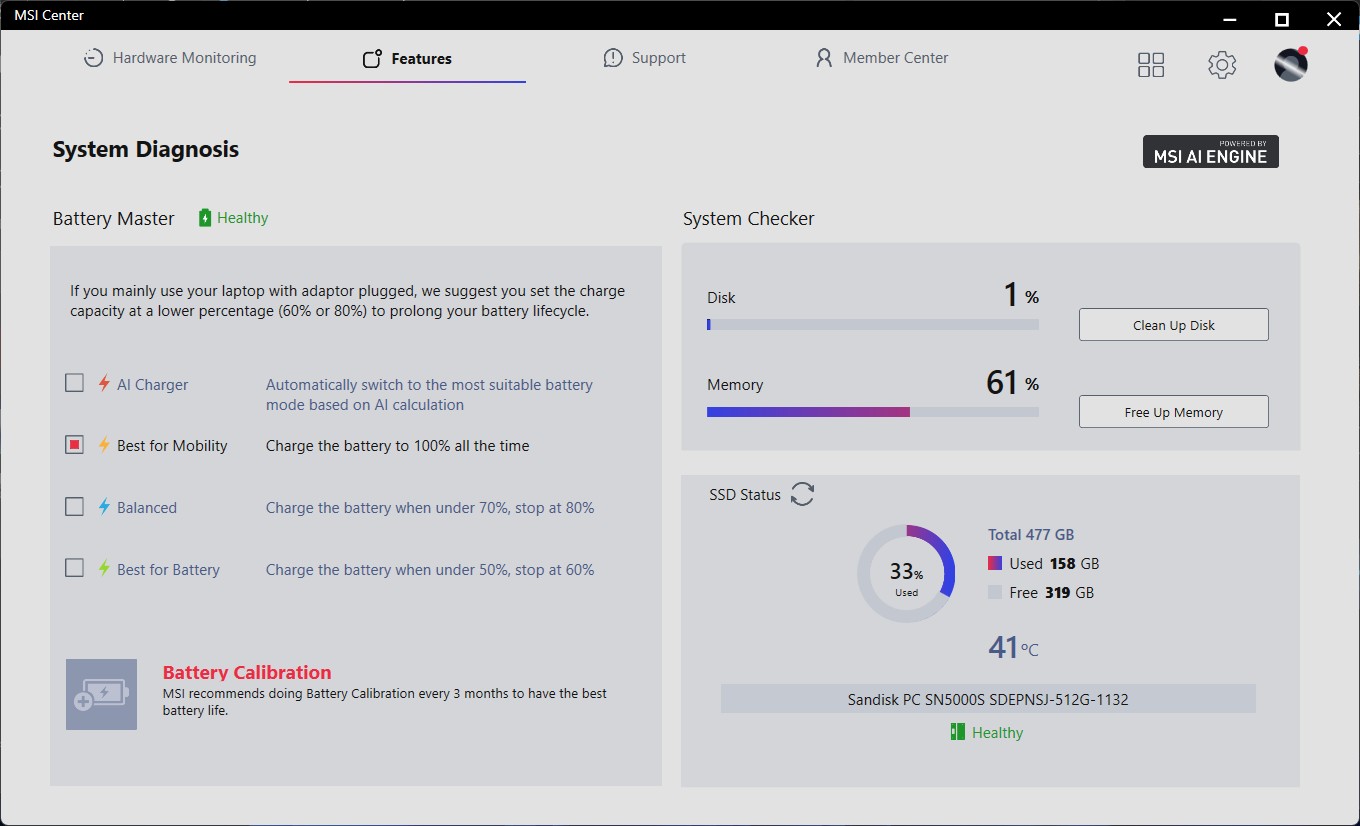Click the red-purple Used legend swatch

[995, 563]
